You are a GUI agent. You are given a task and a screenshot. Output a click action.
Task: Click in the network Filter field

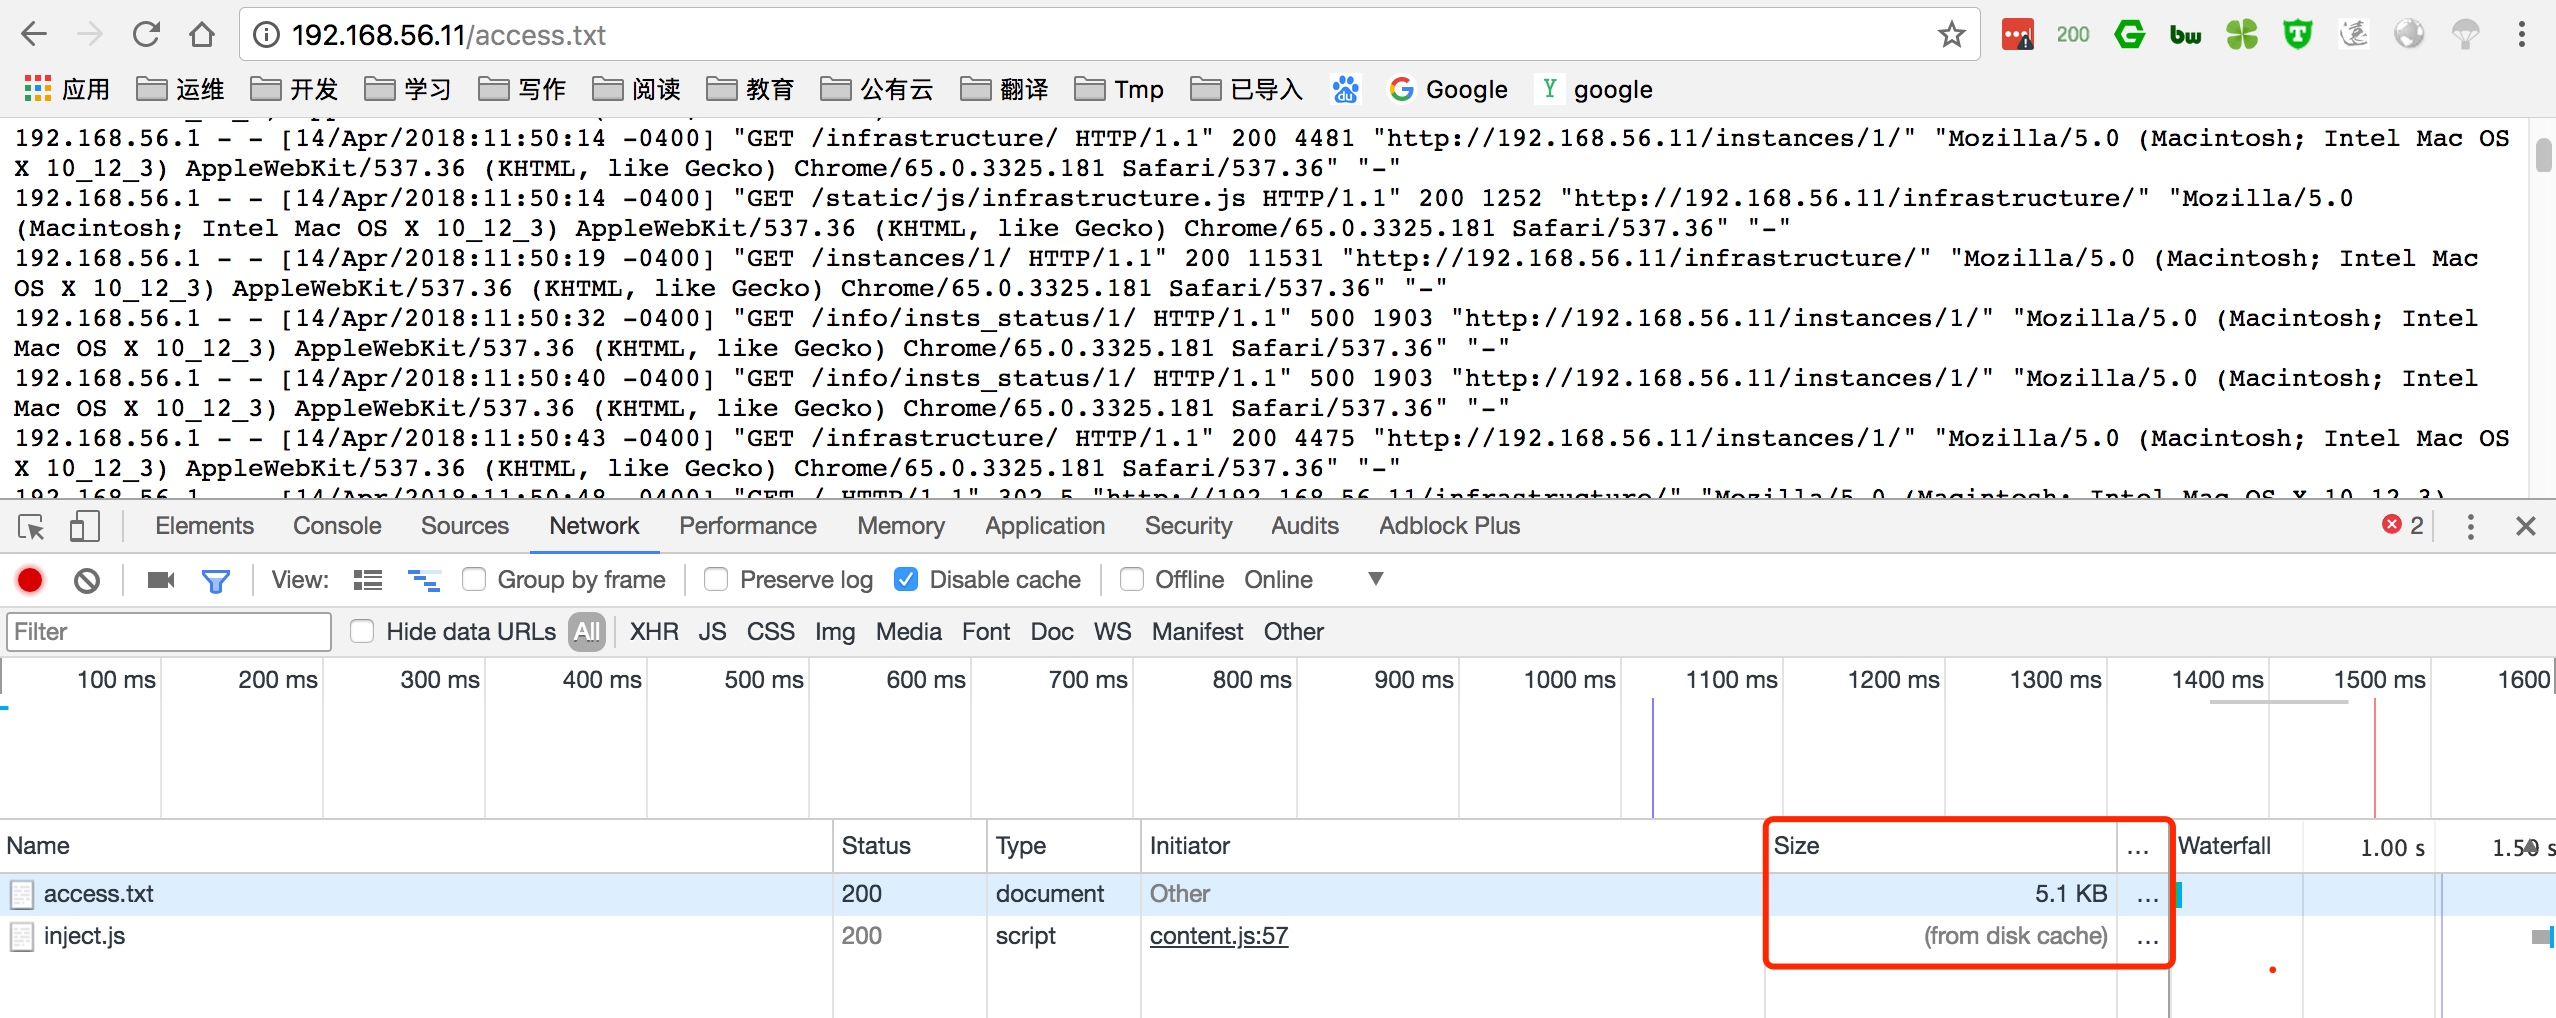(x=169, y=632)
